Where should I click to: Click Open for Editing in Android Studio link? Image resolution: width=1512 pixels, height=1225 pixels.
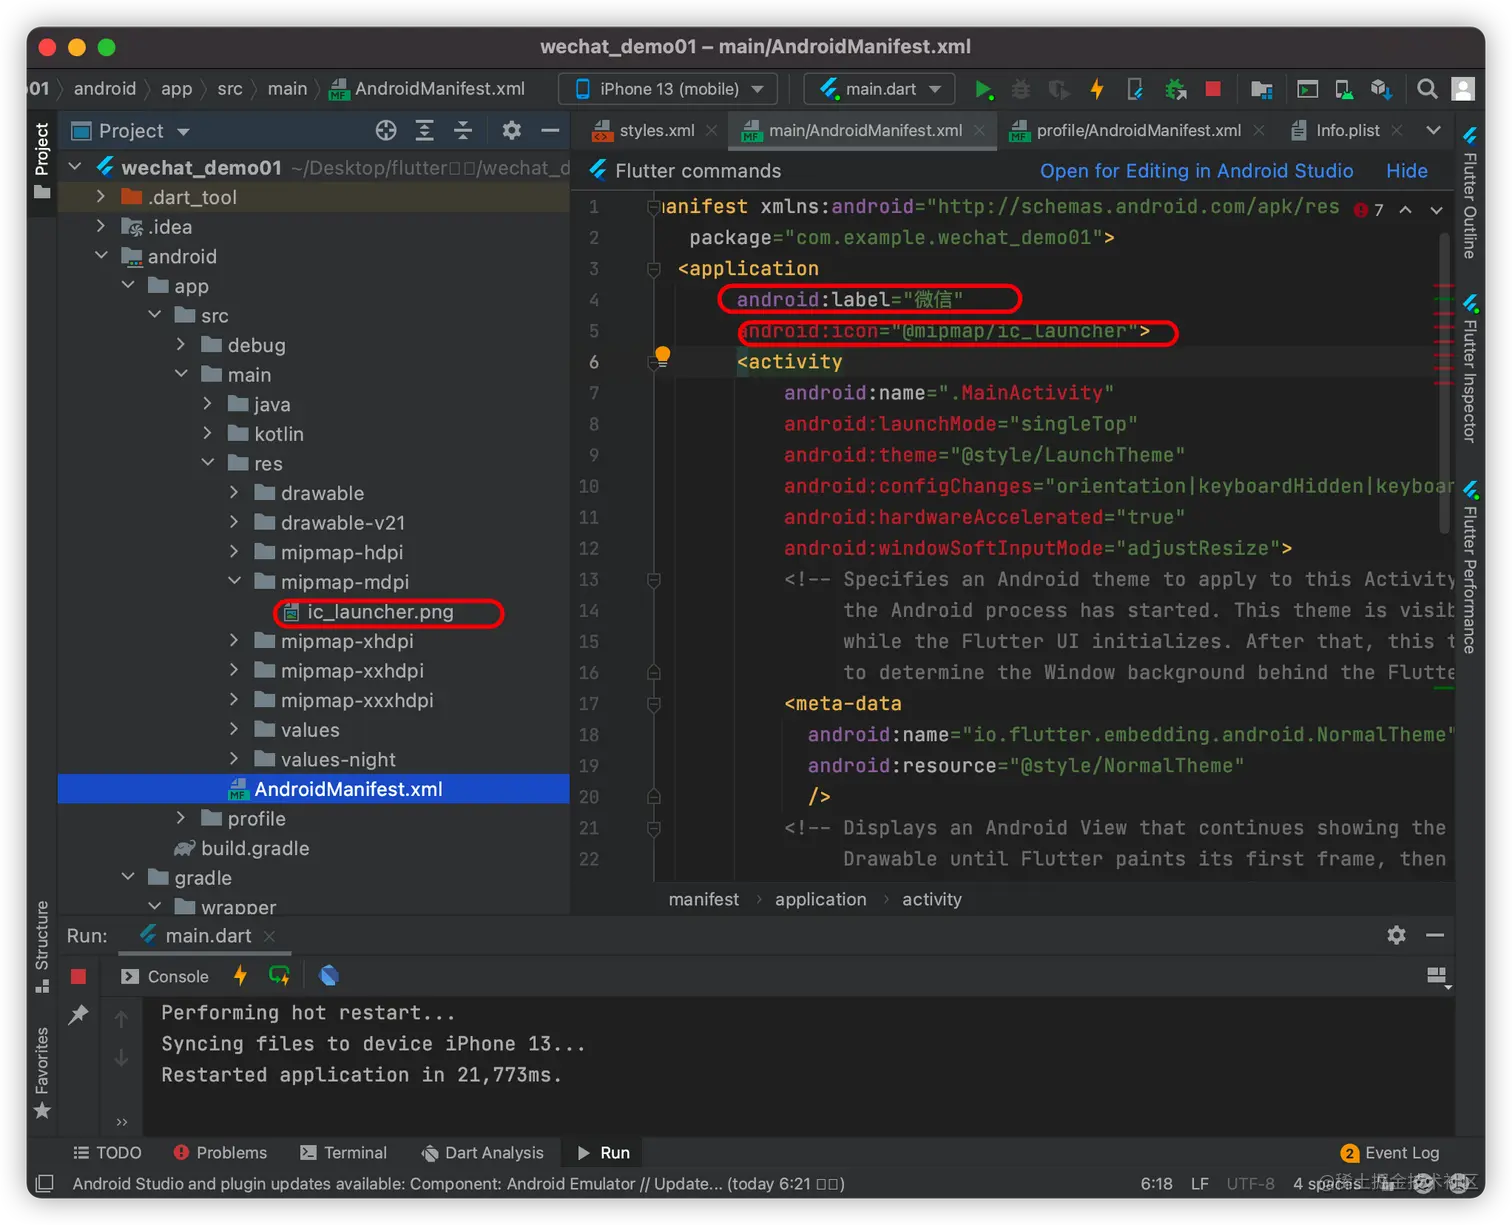tap(1196, 171)
